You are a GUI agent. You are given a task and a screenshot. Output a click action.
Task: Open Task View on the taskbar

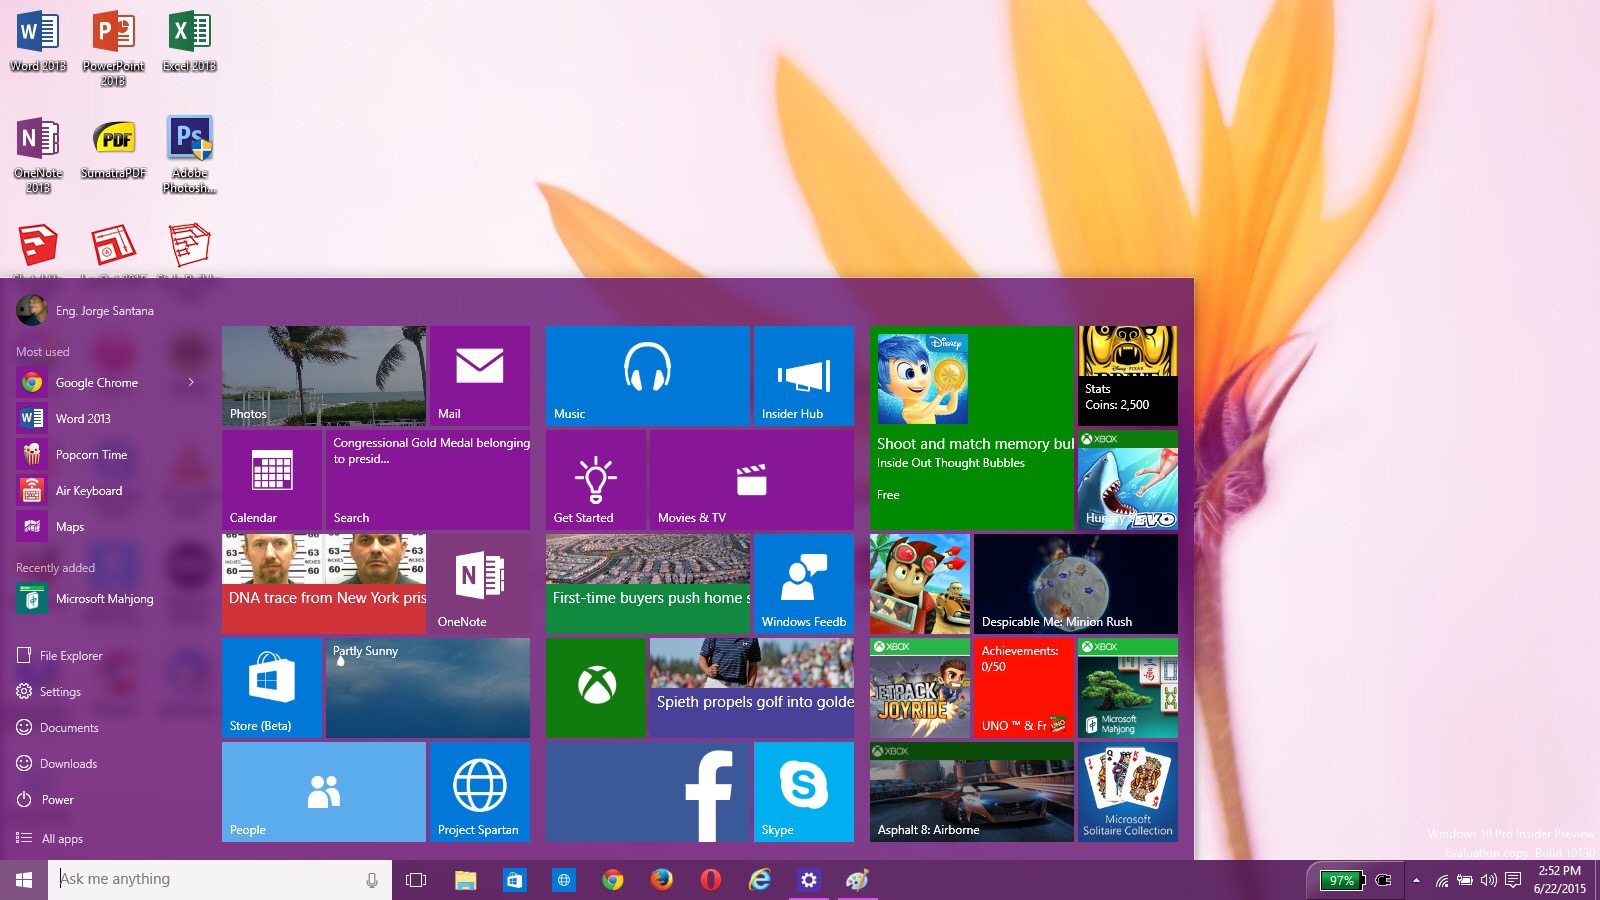point(416,880)
